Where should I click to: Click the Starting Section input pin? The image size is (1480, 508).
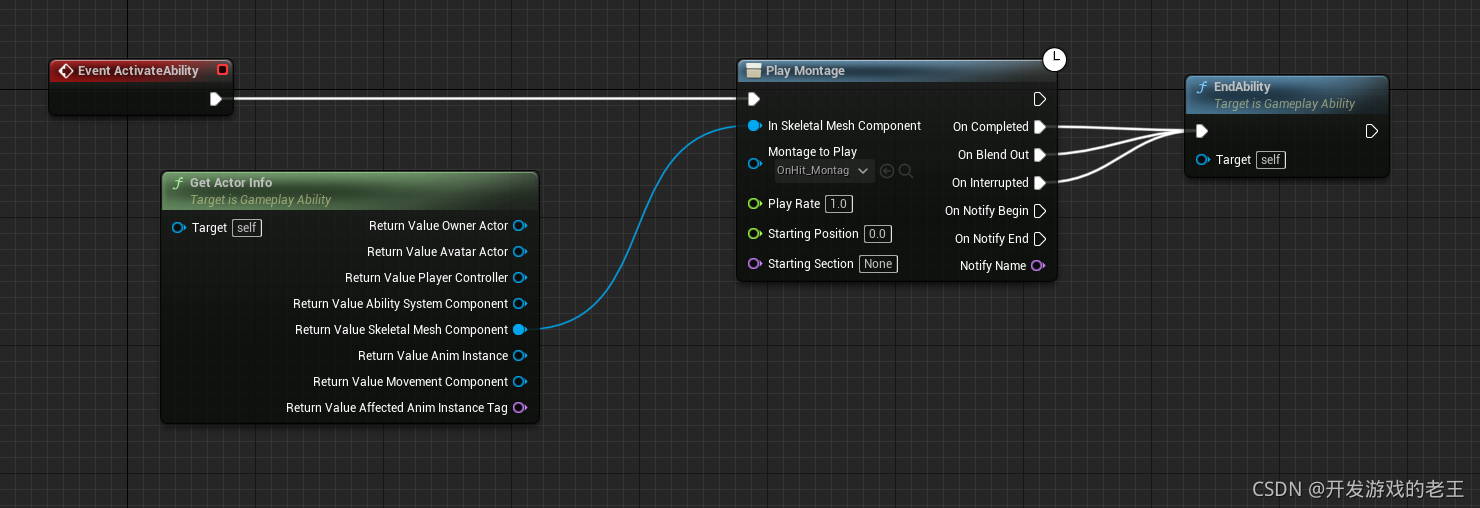(x=755, y=264)
